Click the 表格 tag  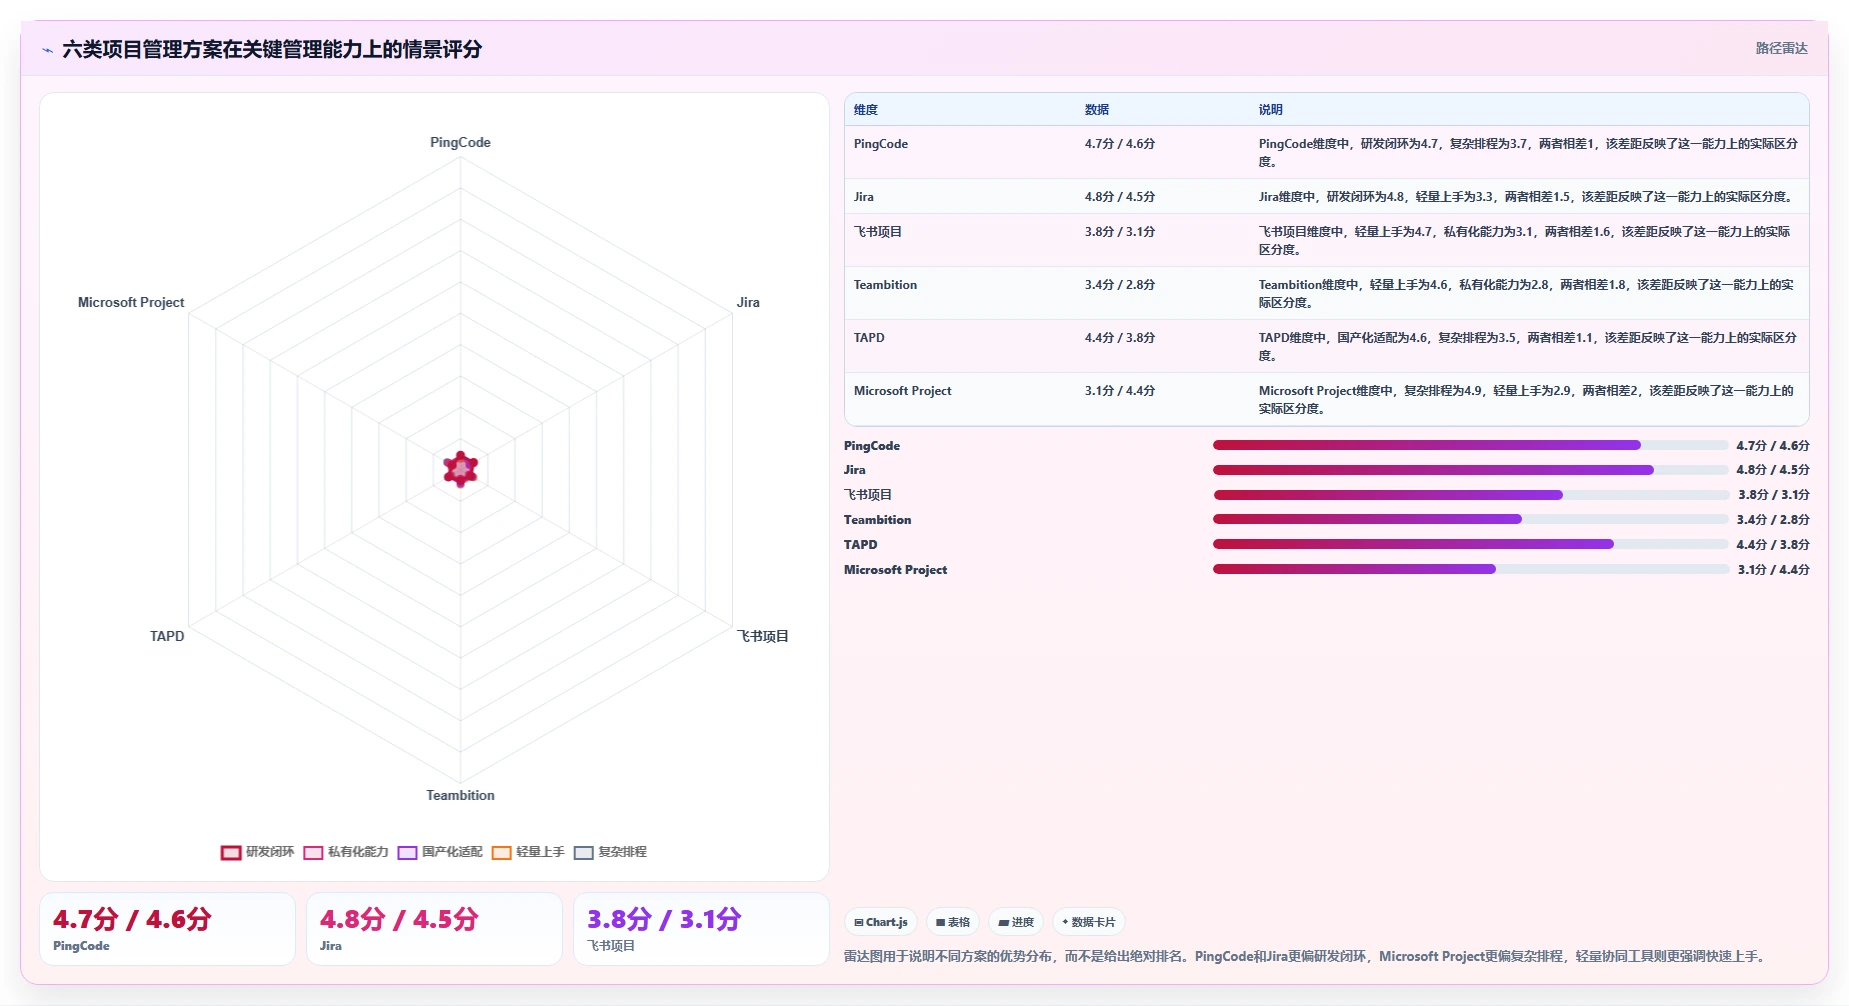[x=953, y=922]
